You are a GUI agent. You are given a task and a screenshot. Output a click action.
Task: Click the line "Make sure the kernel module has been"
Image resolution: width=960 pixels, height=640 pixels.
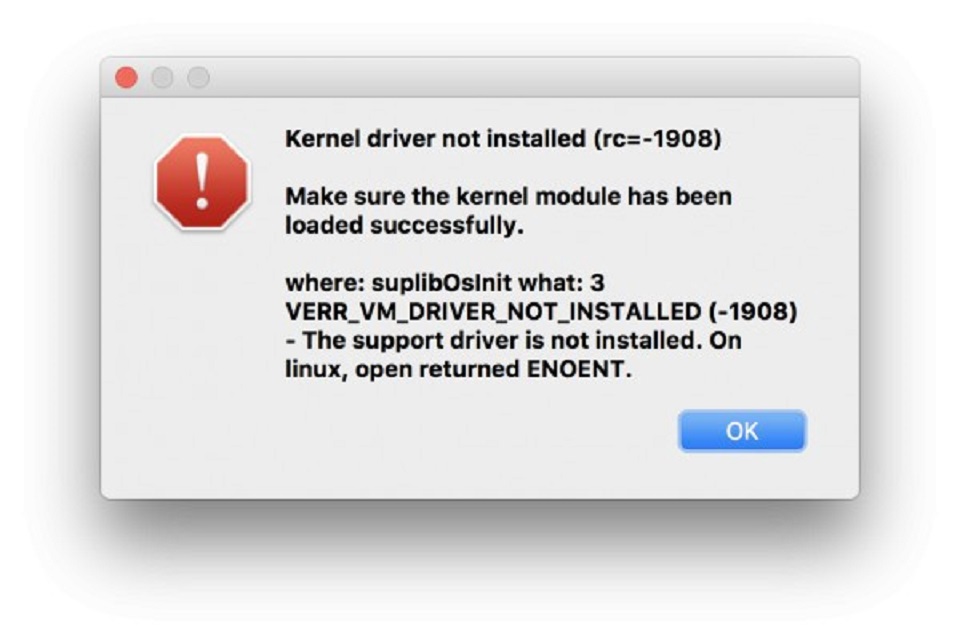click(x=509, y=197)
